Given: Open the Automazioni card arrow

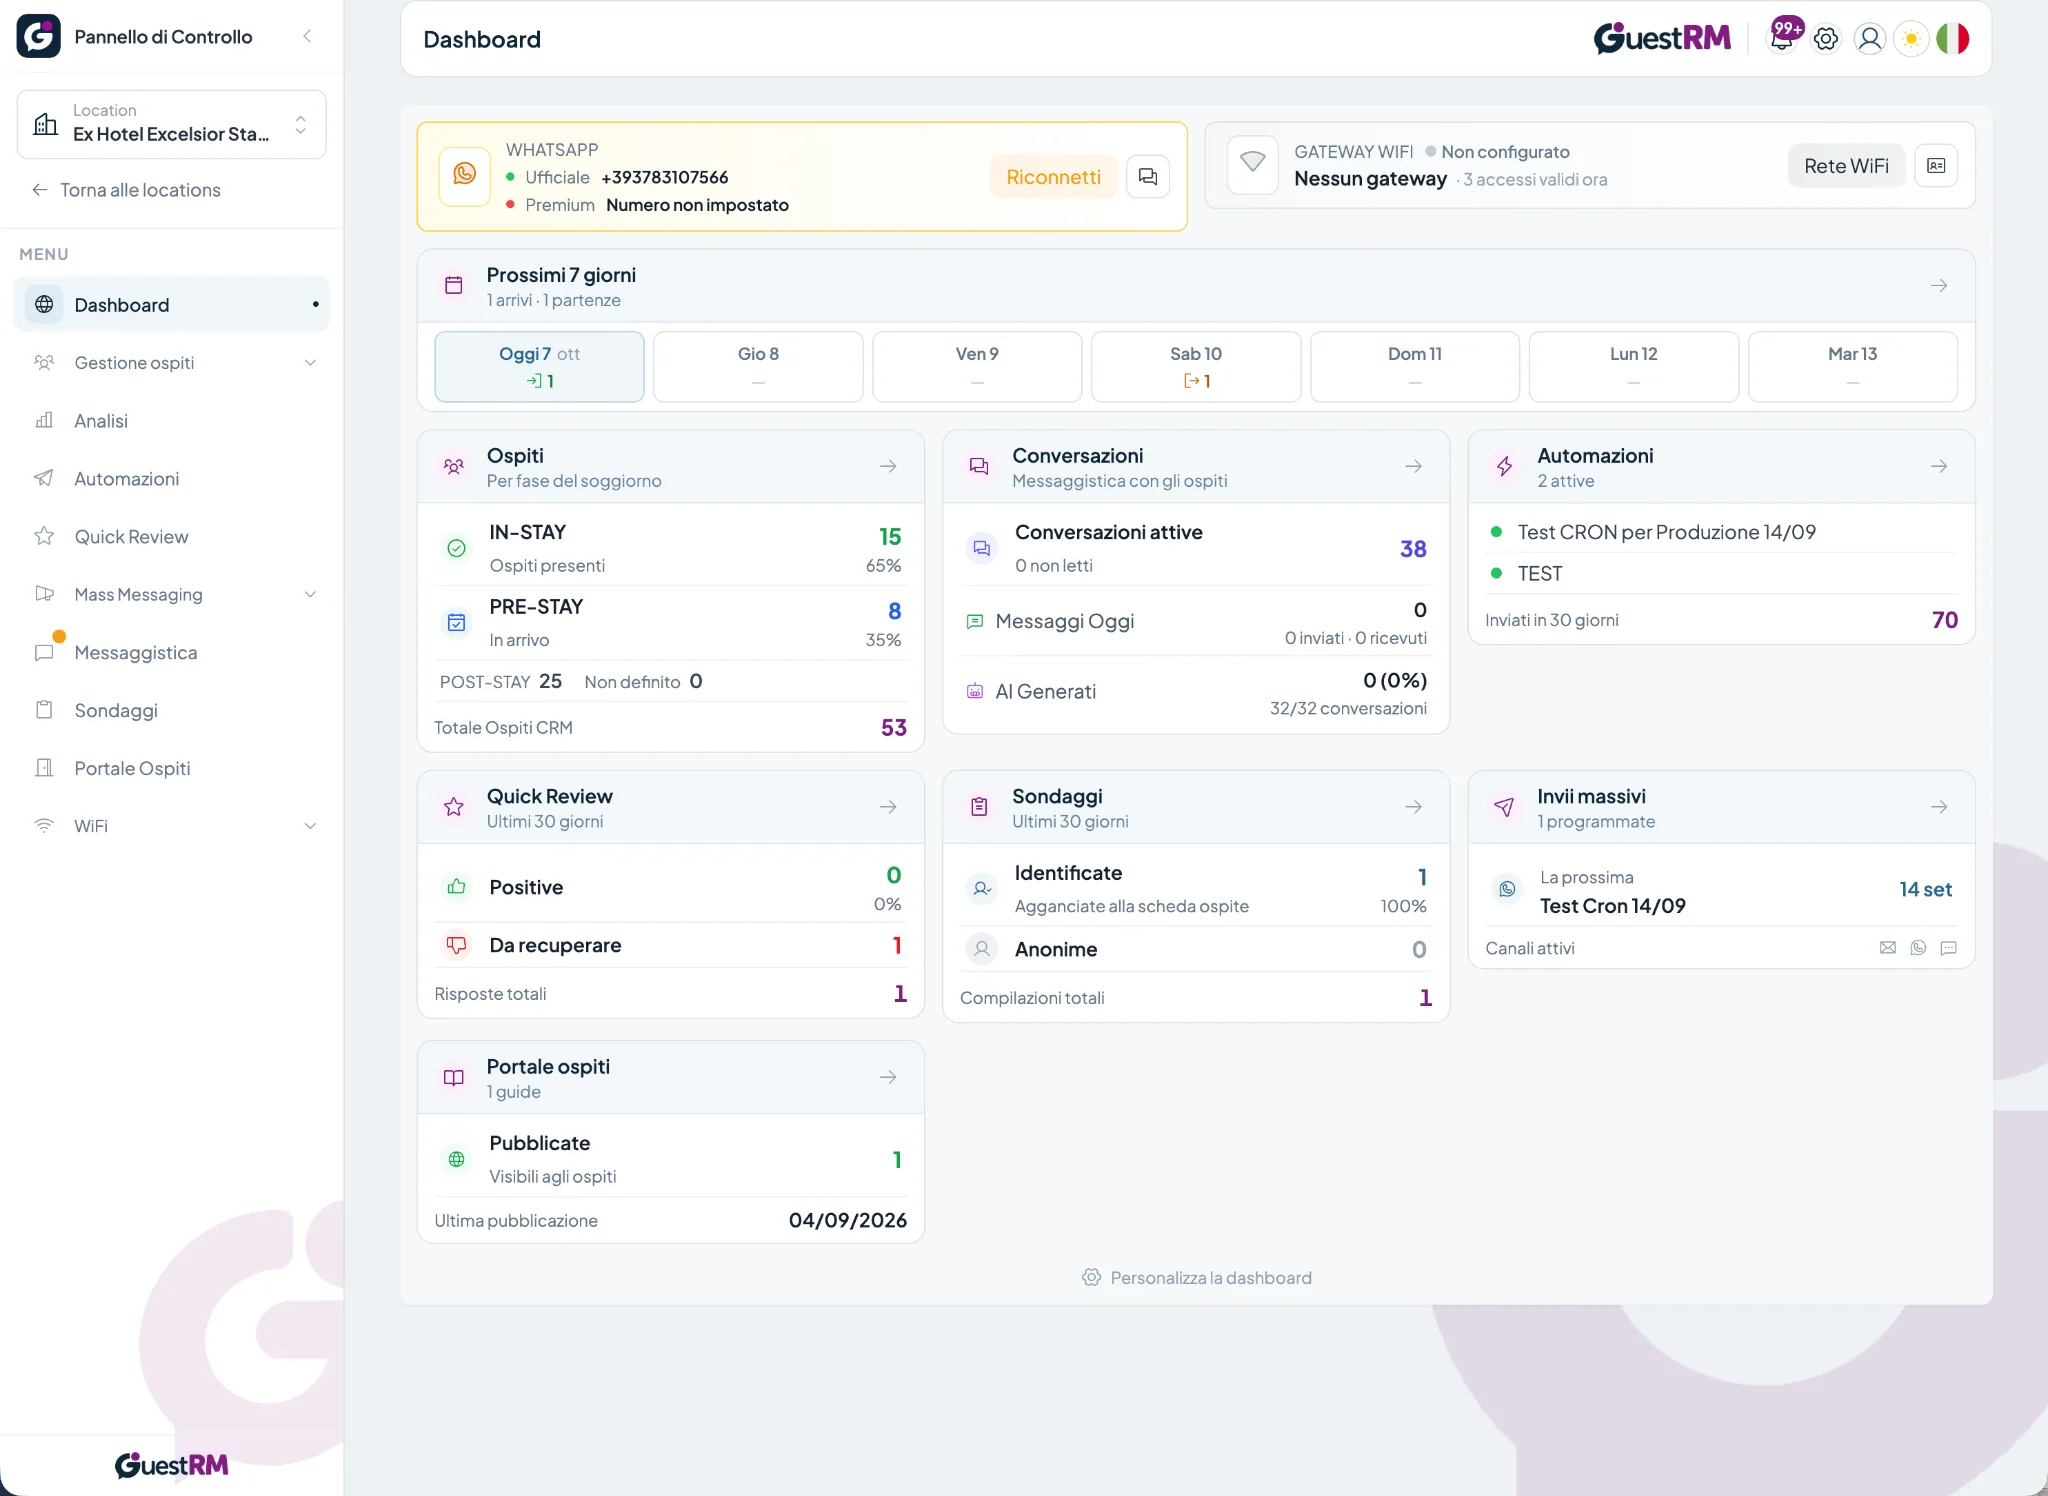Looking at the screenshot, I should (1939, 467).
